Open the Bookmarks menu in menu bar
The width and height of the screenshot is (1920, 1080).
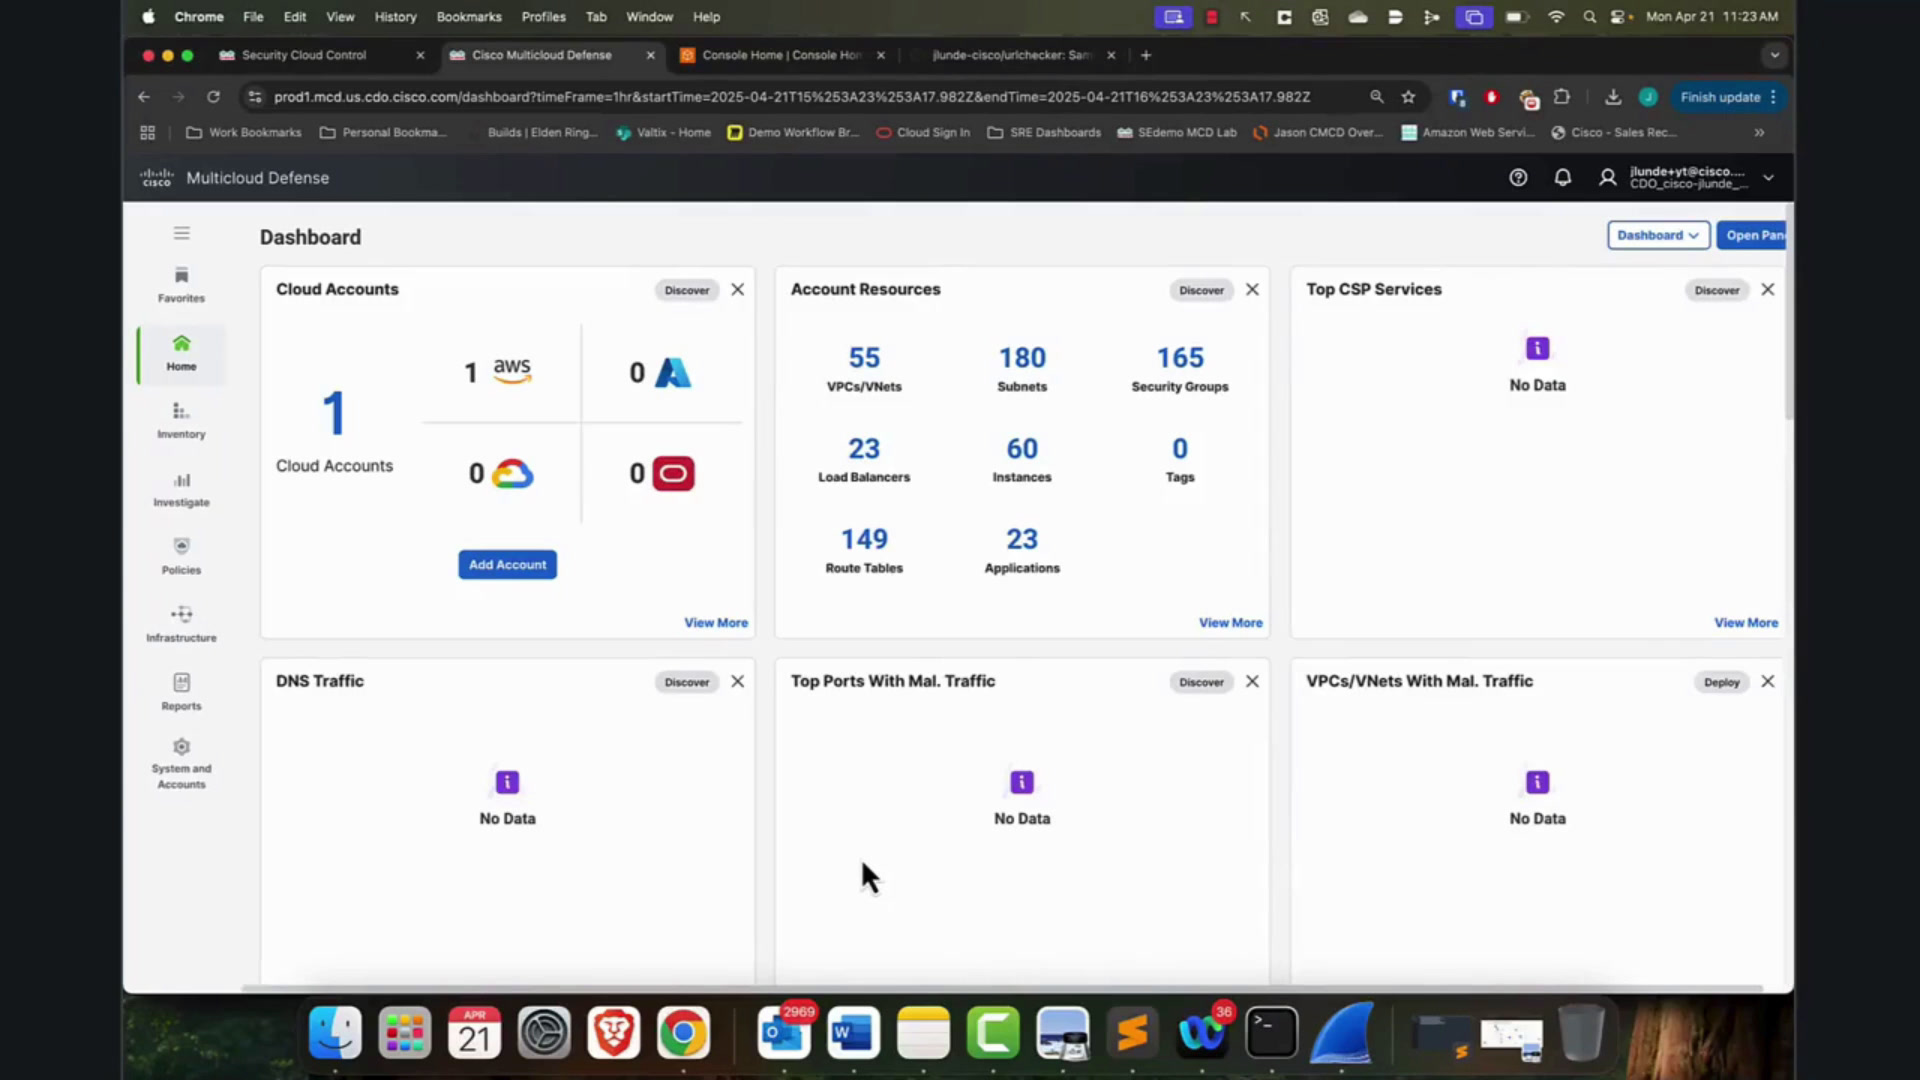click(x=469, y=17)
